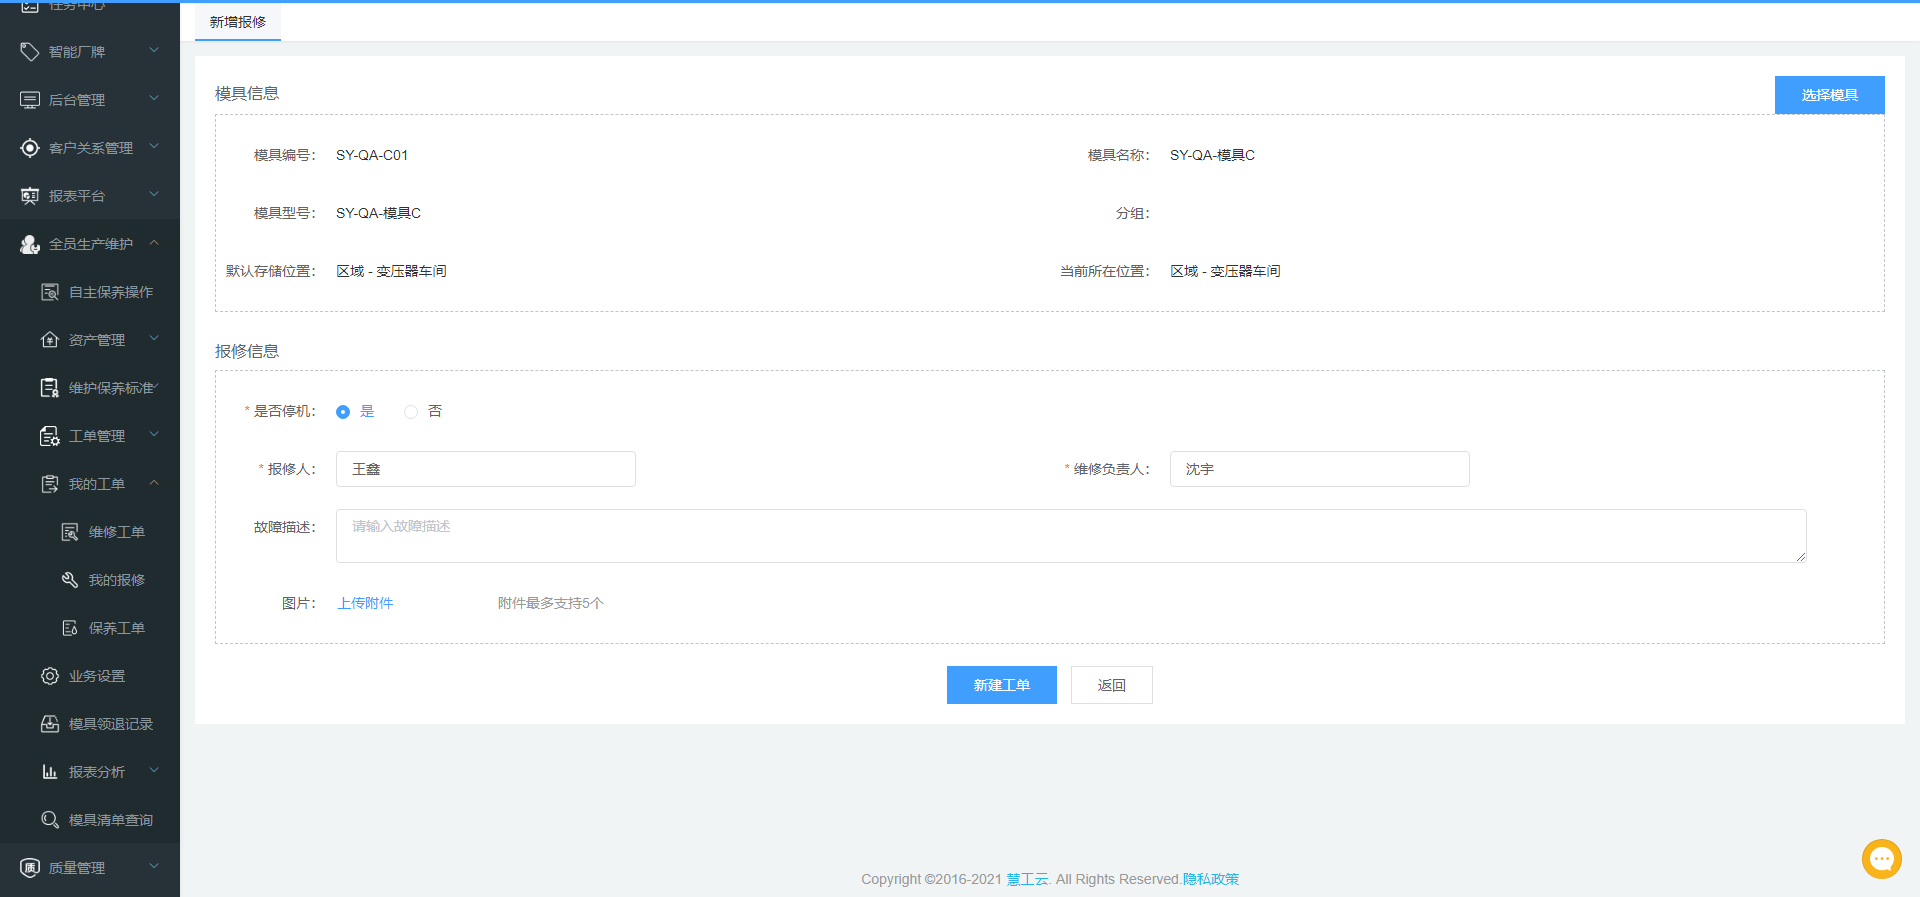This screenshot has width=1920, height=897.
Task: Switch to the 新增报修 tab
Action: (238, 22)
